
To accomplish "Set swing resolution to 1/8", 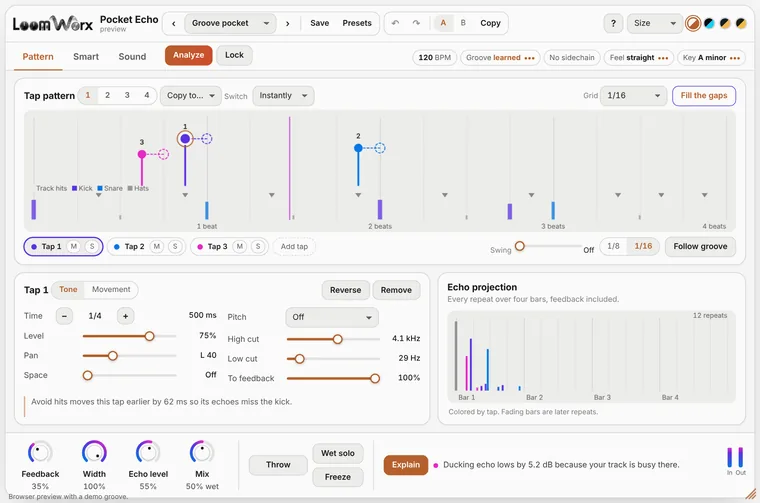I will click(x=613, y=246).
